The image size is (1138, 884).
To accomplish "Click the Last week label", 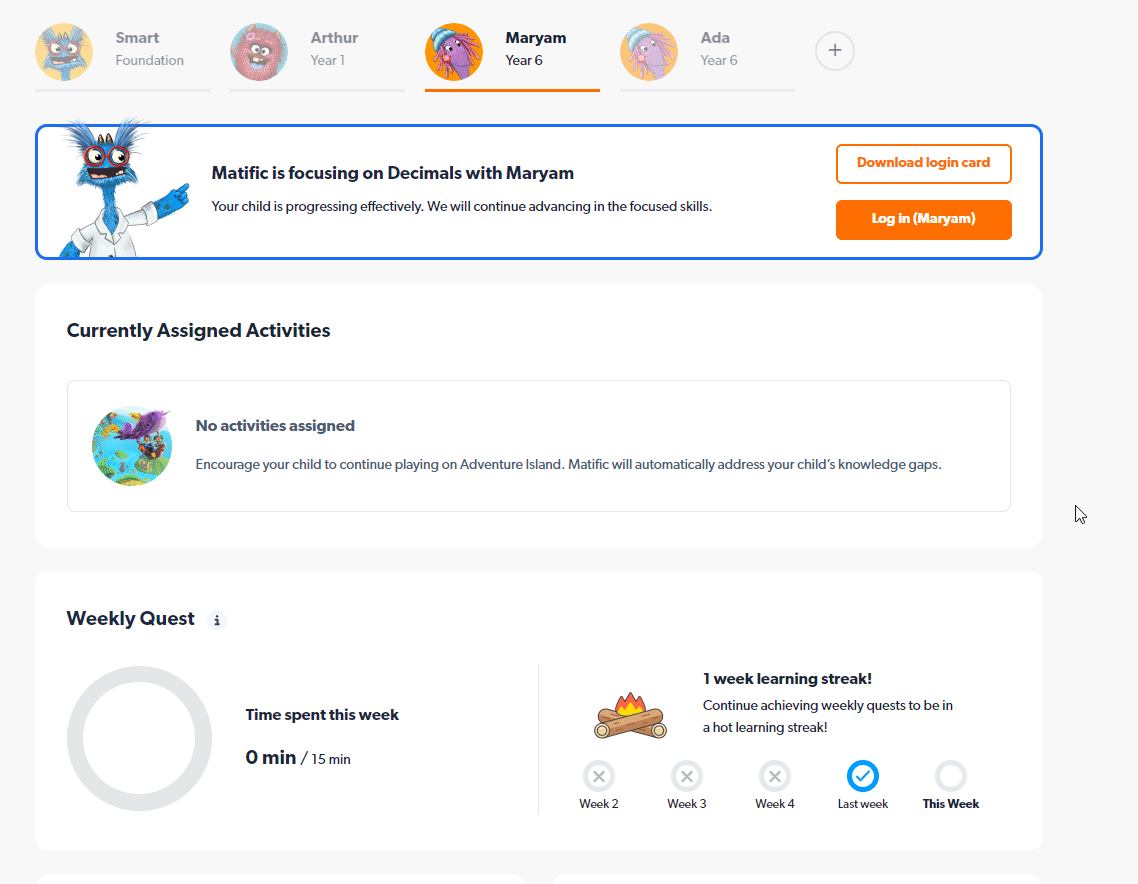I will click(863, 804).
